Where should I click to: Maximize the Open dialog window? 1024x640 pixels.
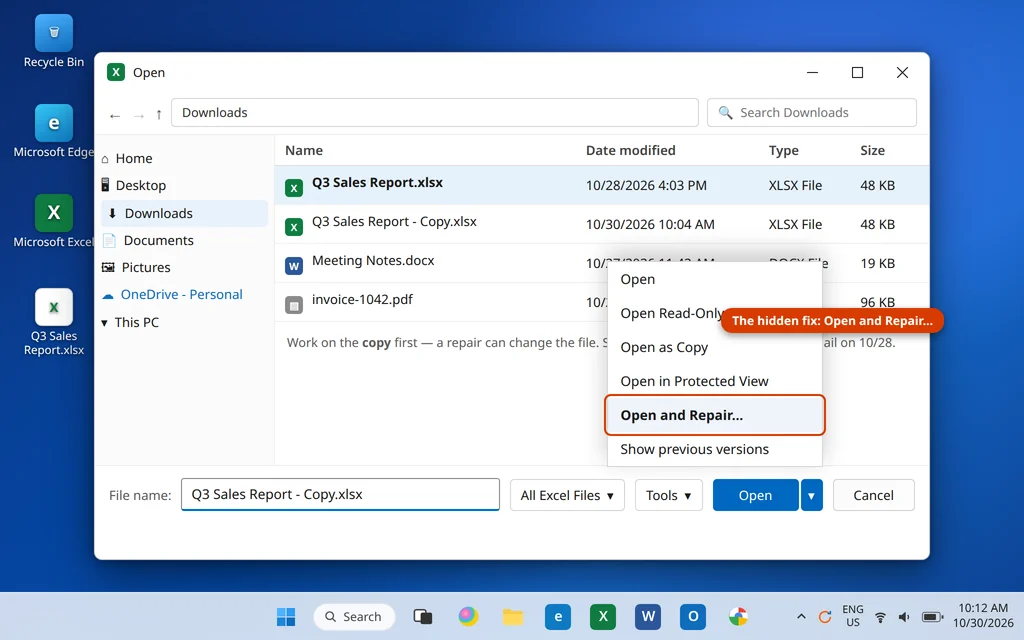857,72
